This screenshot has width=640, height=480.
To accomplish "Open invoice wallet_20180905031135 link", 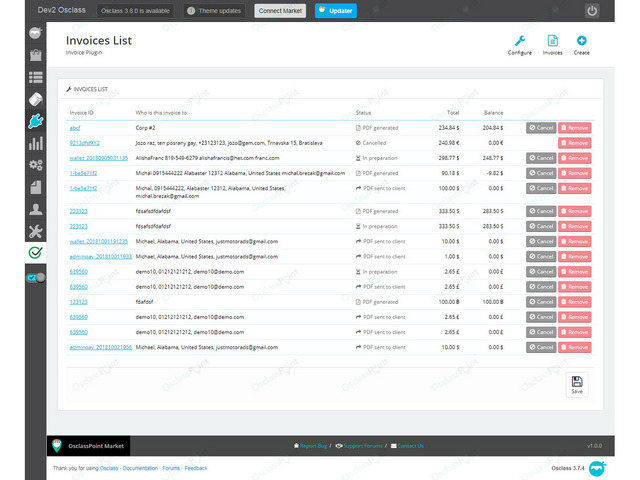I will coord(98,158).
